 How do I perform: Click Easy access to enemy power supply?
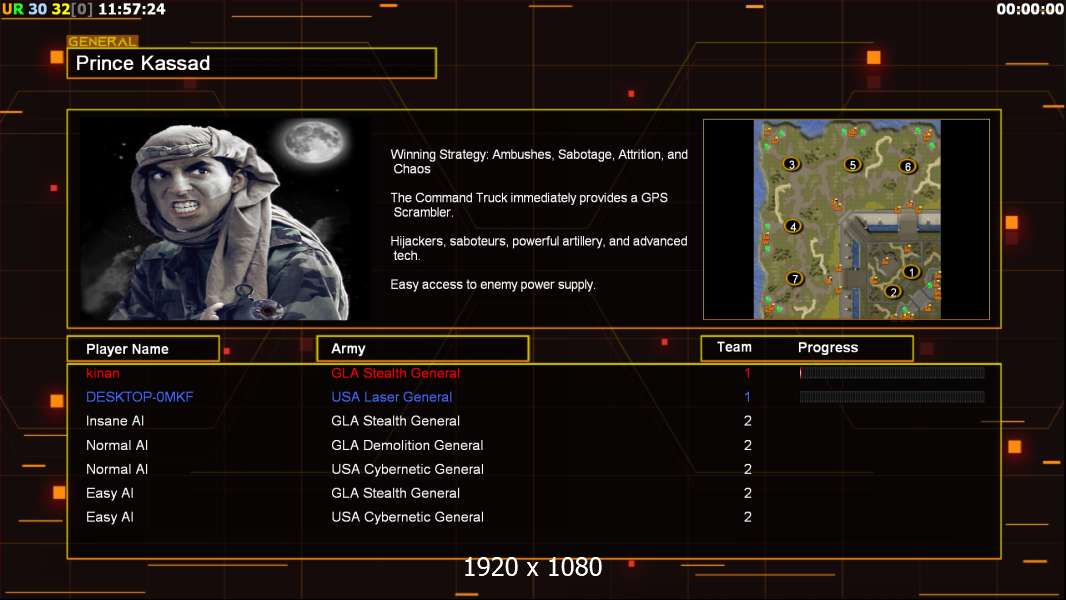pyautogui.click(x=493, y=285)
